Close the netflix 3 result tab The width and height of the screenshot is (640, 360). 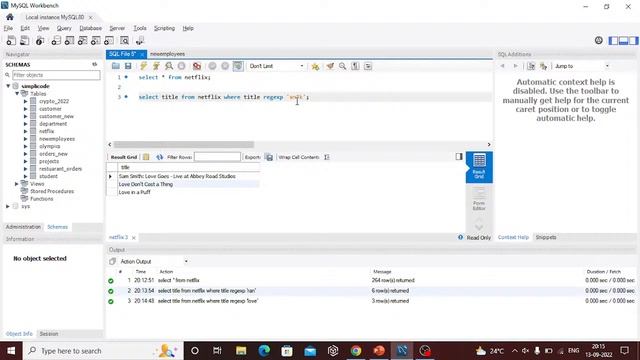(x=133, y=238)
